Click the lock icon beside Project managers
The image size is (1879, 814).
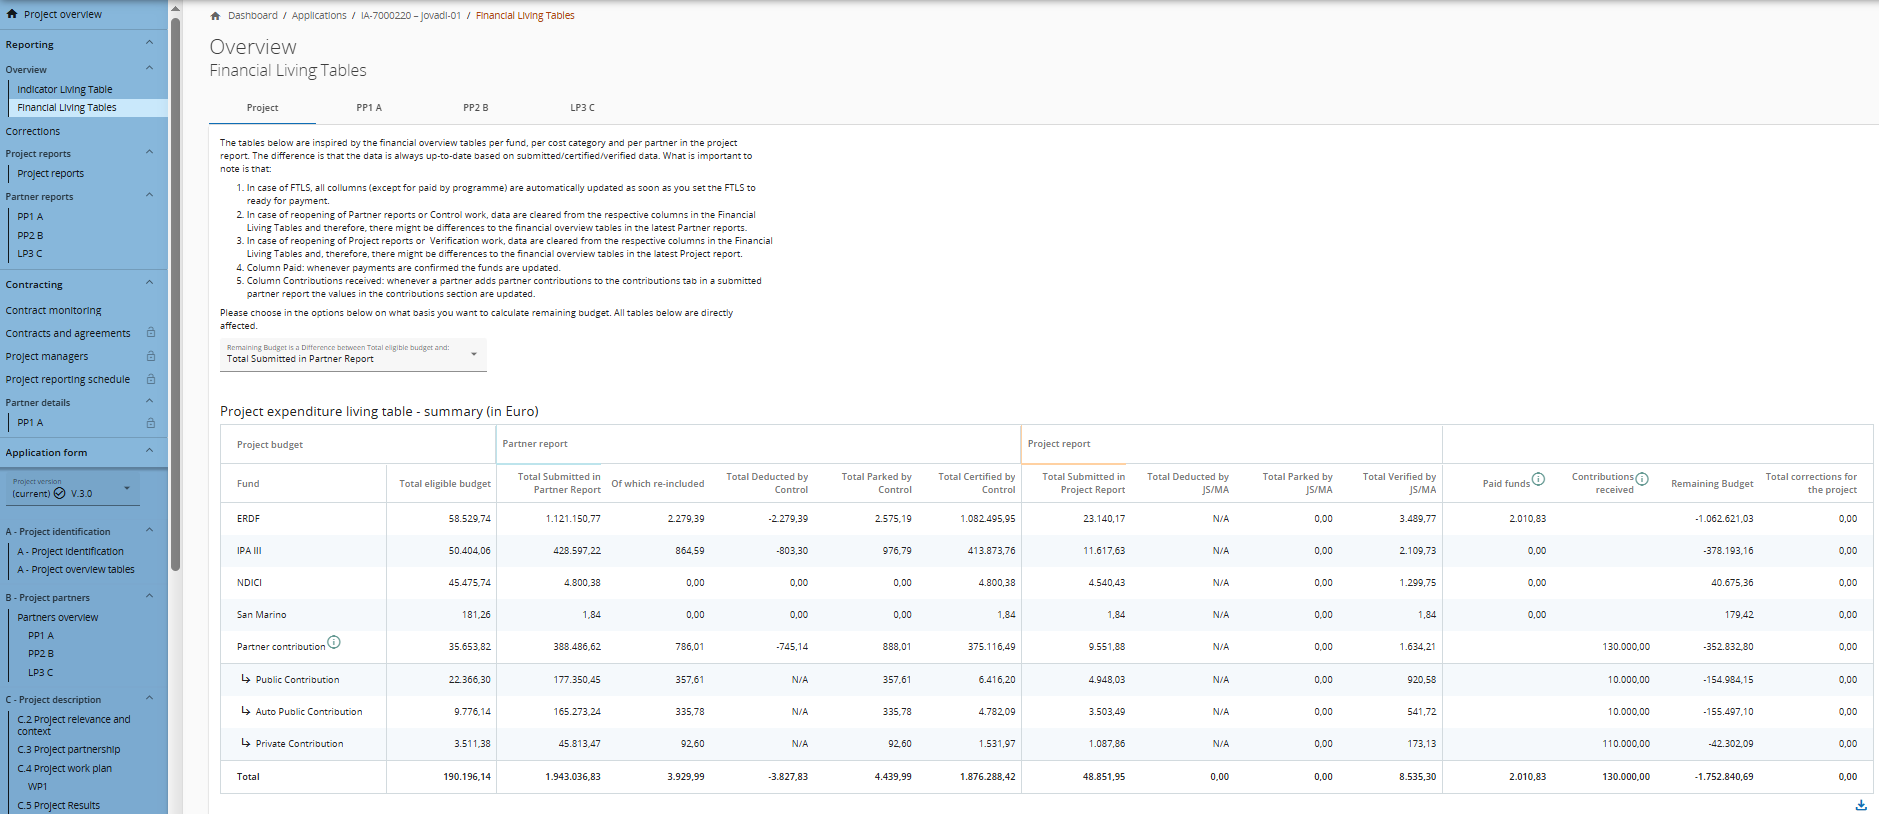click(151, 356)
